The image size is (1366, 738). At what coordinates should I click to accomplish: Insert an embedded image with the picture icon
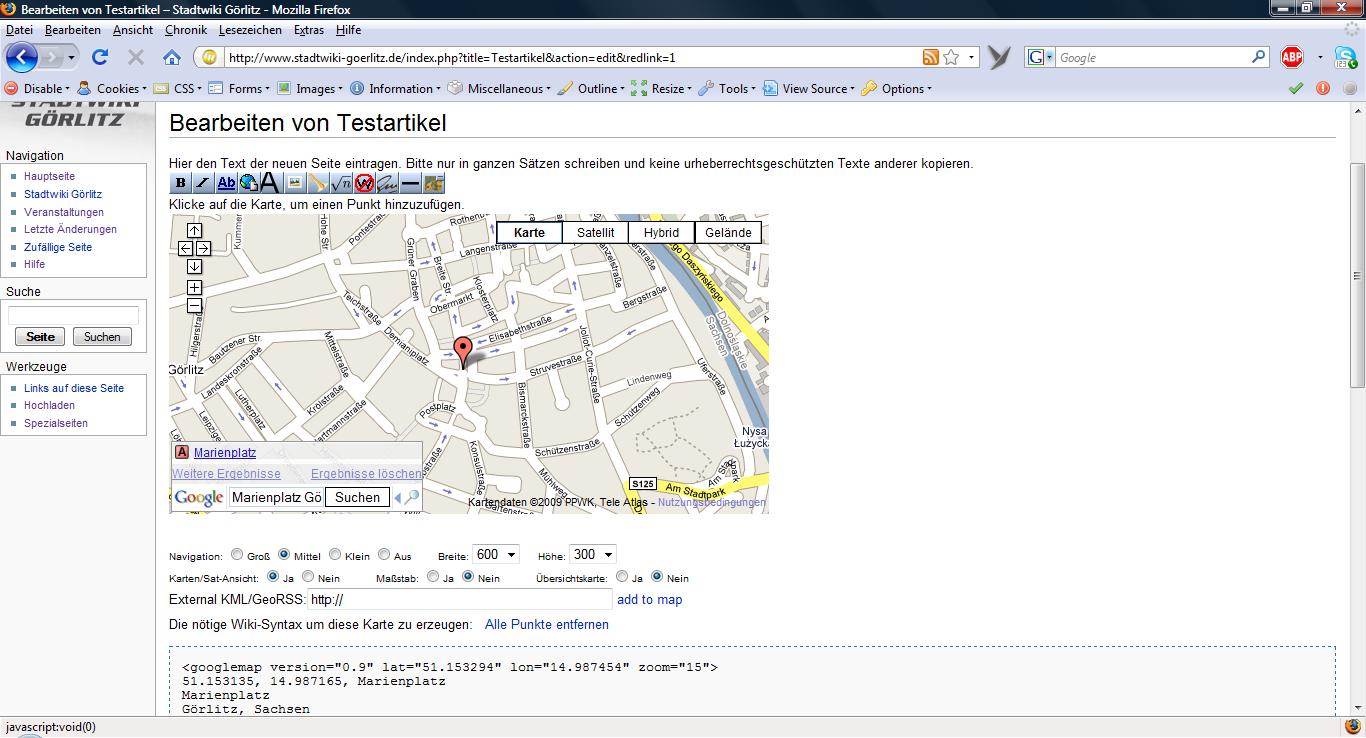(294, 183)
